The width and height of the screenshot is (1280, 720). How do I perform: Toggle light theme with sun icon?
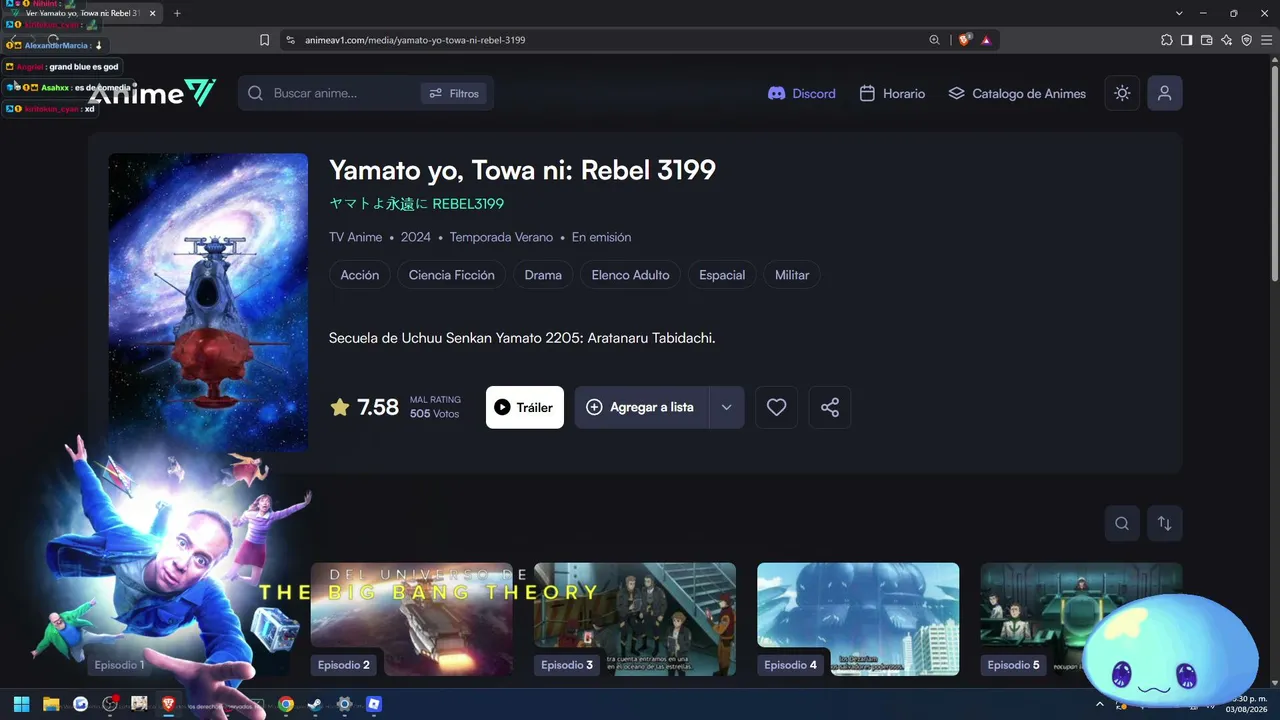click(1122, 93)
